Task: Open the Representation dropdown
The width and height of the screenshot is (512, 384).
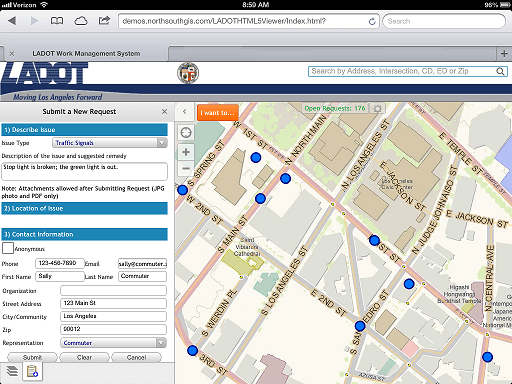Action: click(x=113, y=343)
